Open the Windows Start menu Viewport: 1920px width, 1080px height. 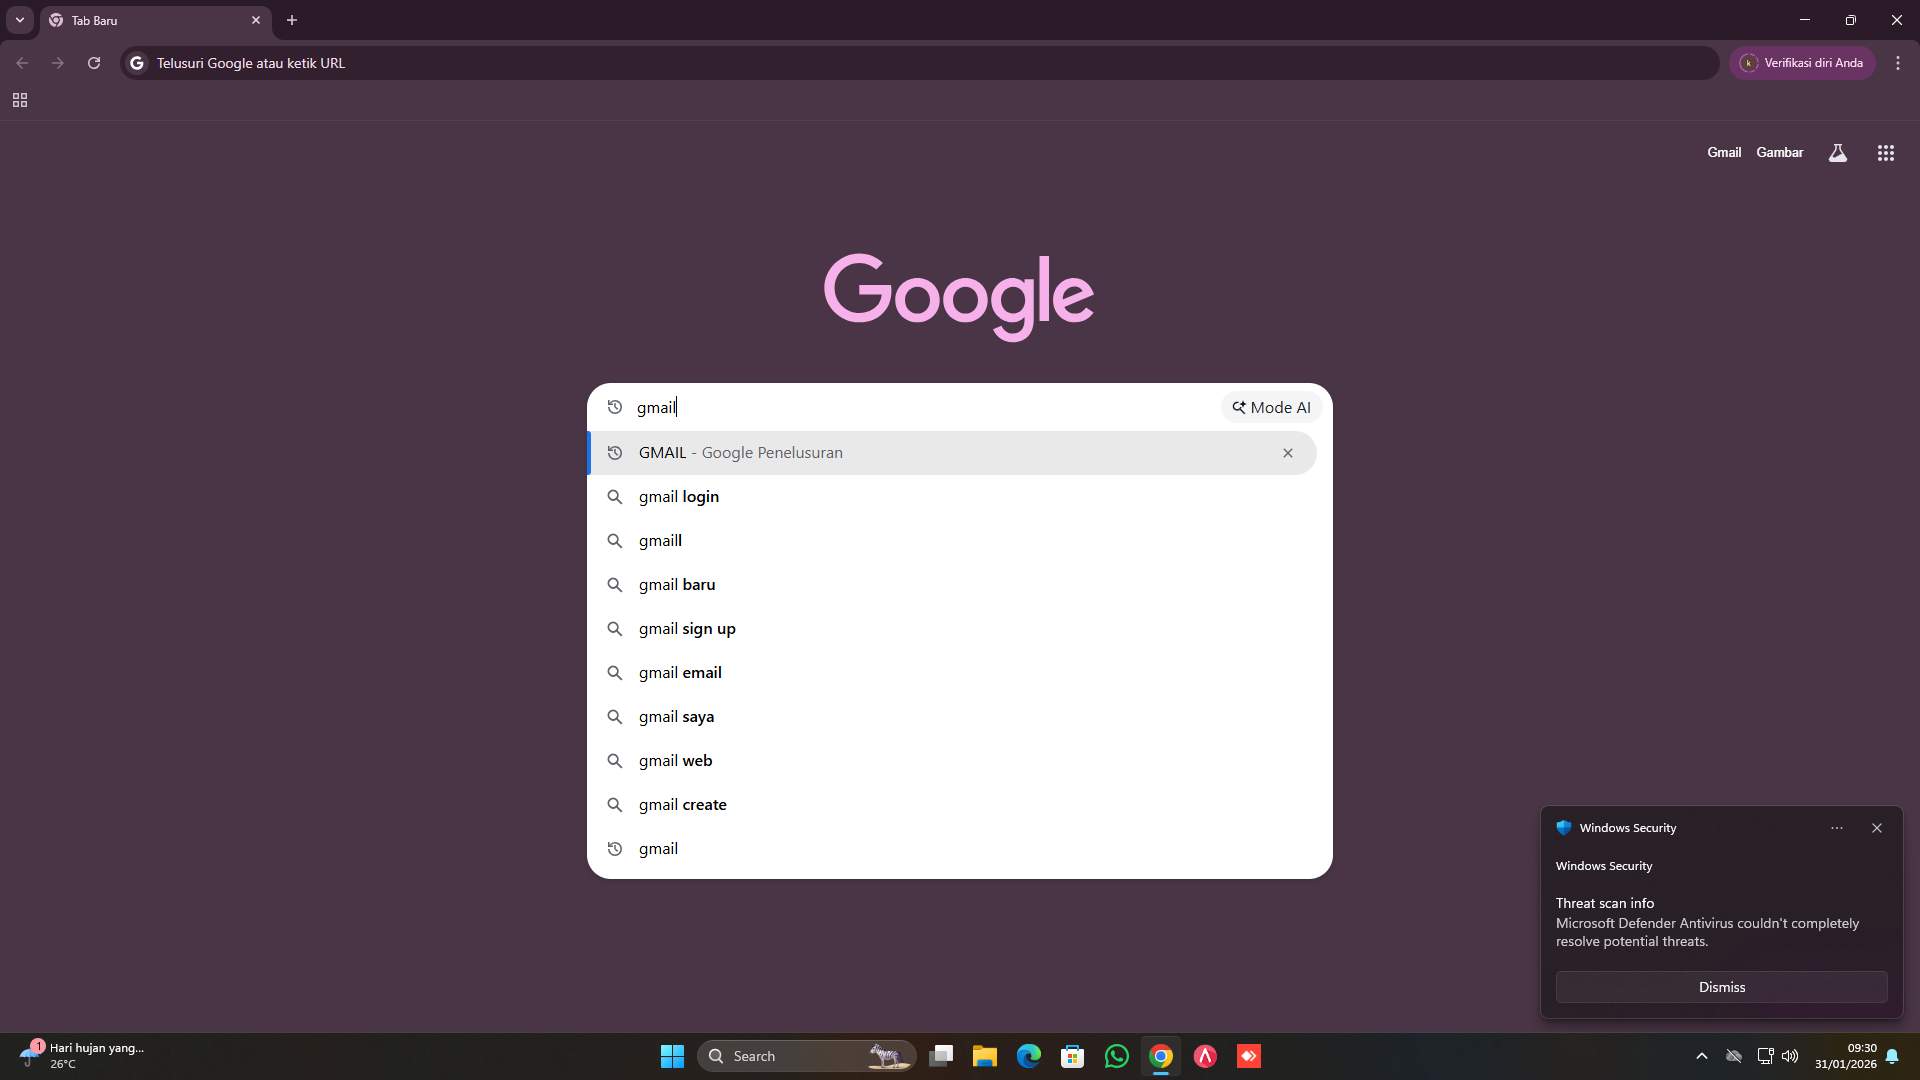(672, 1055)
